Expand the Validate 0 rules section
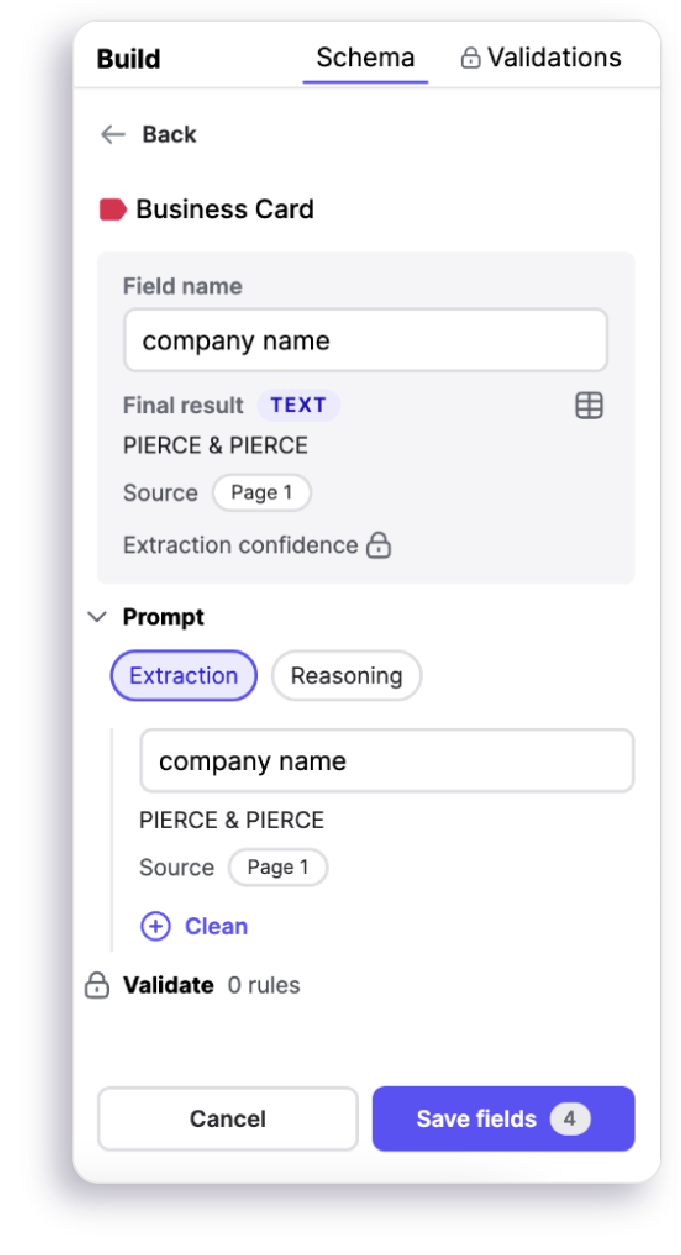Viewport: 681px width, 1255px height. coord(193,985)
